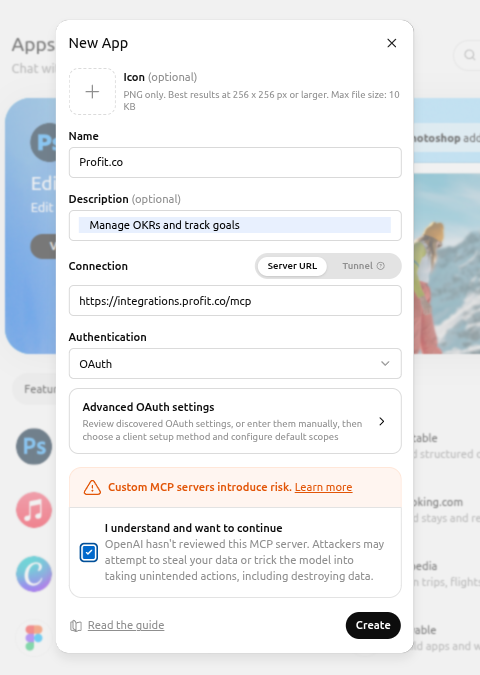480x675 pixels.
Task: Uncheck I understand and want to continue
Action: [x=89, y=552]
